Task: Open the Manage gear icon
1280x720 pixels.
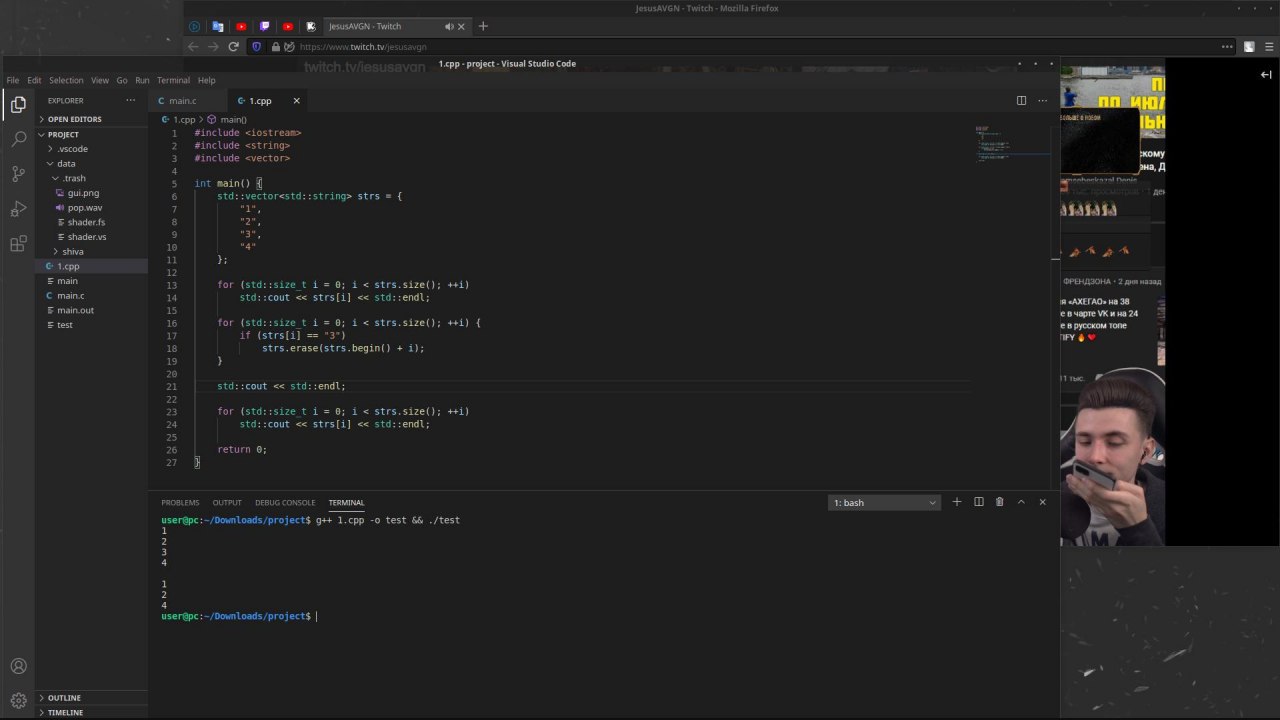Action: (18, 701)
